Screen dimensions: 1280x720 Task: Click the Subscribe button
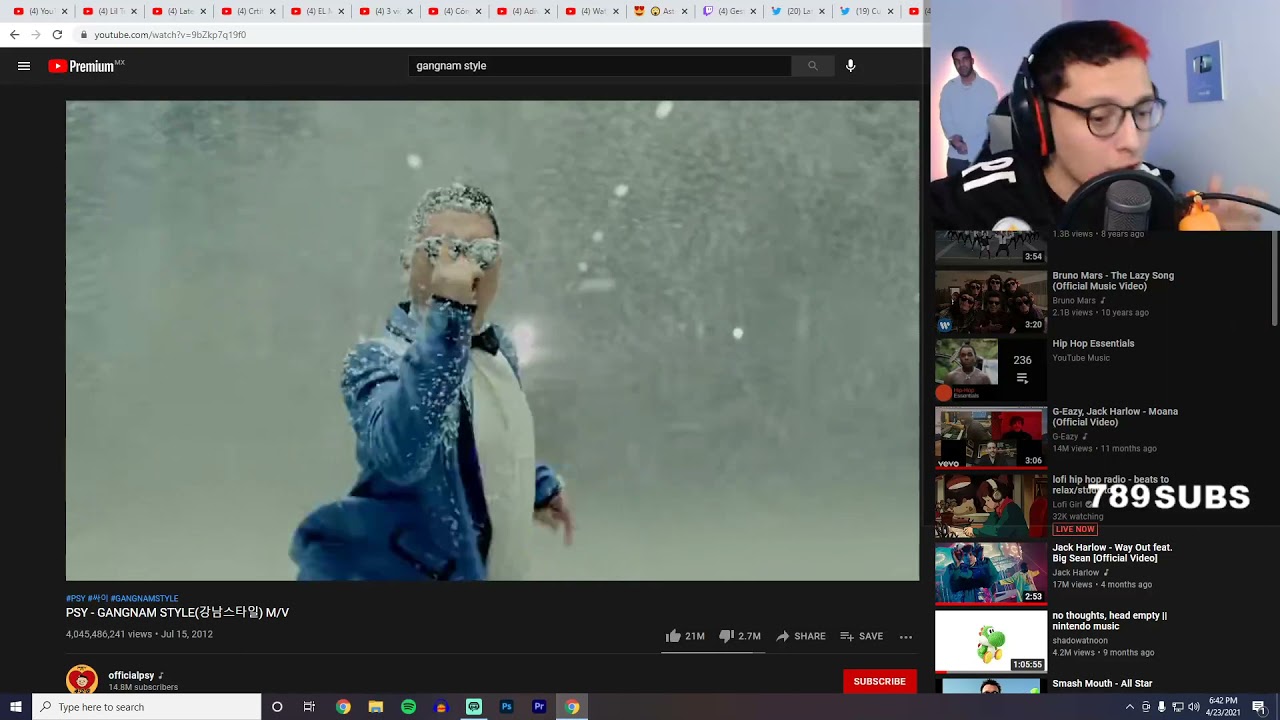tap(879, 681)
